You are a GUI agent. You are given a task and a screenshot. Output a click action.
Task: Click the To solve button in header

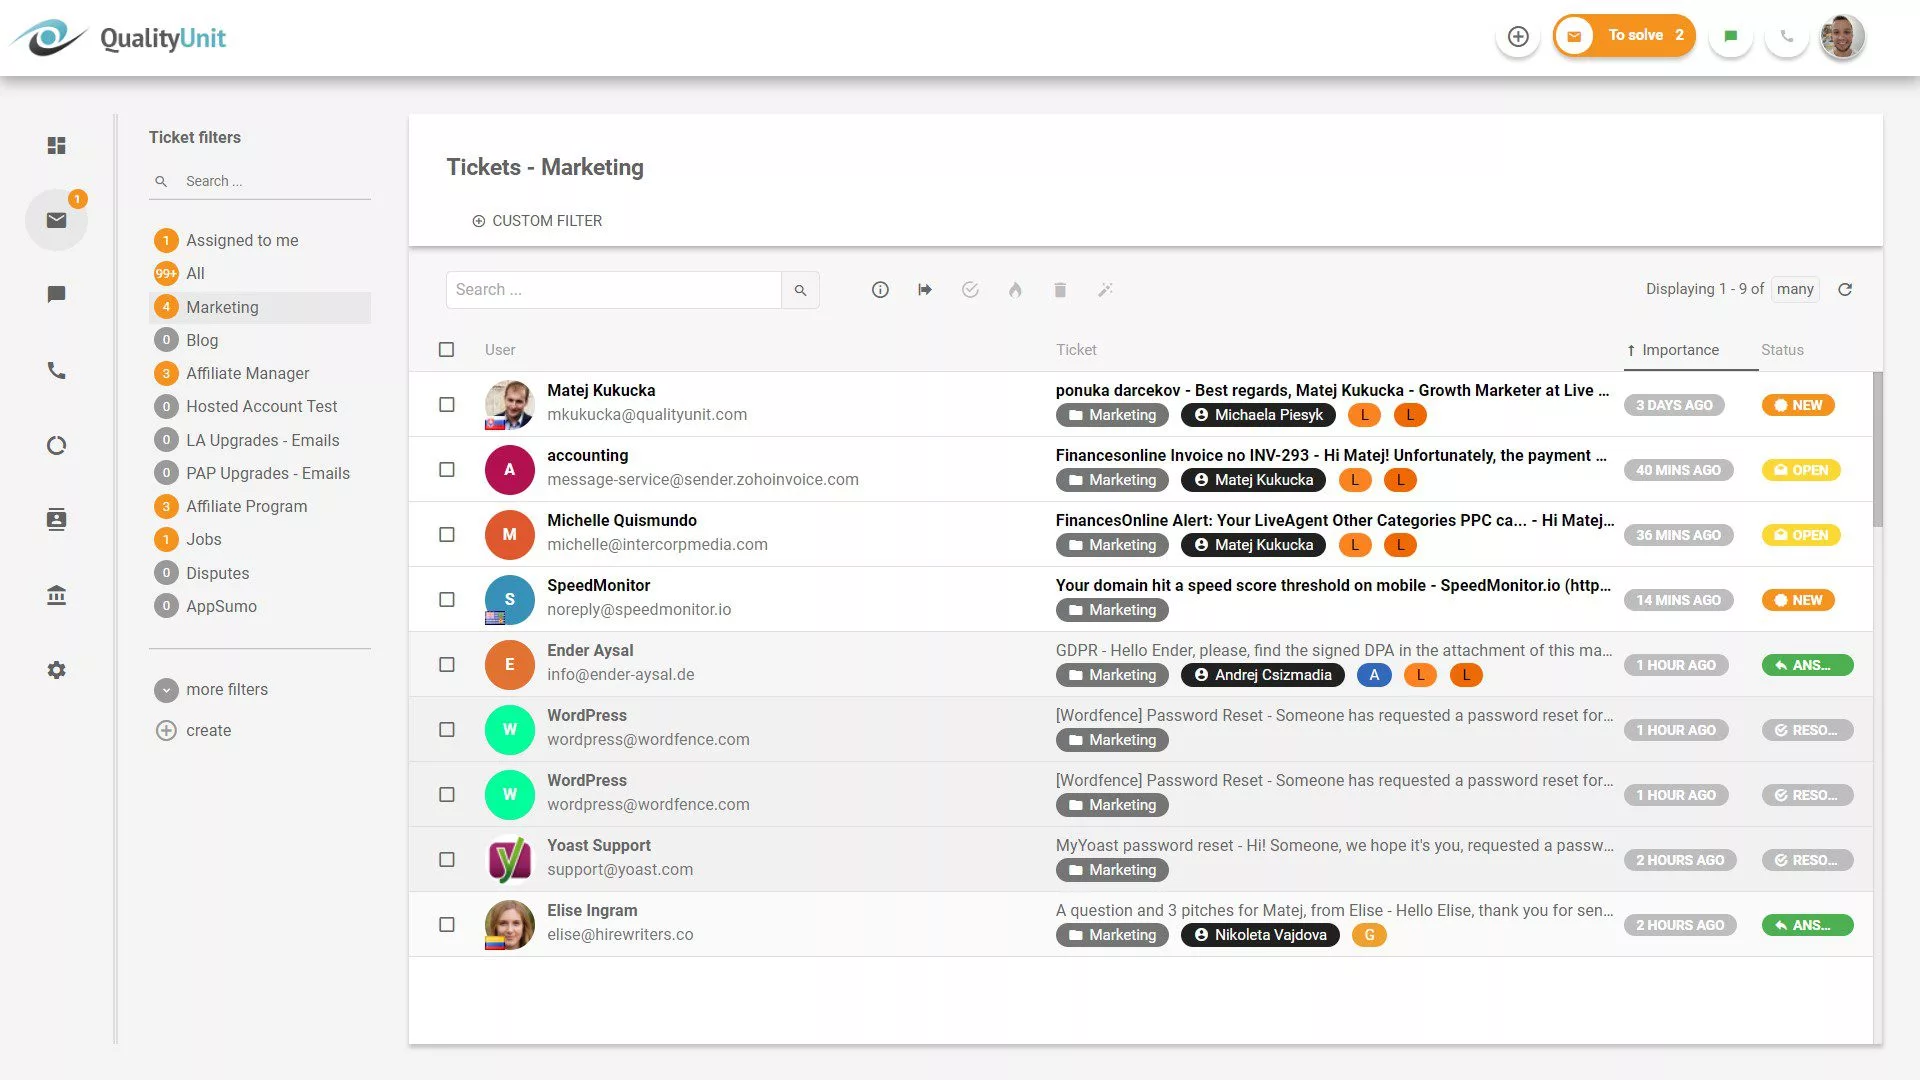[1624, 35]
